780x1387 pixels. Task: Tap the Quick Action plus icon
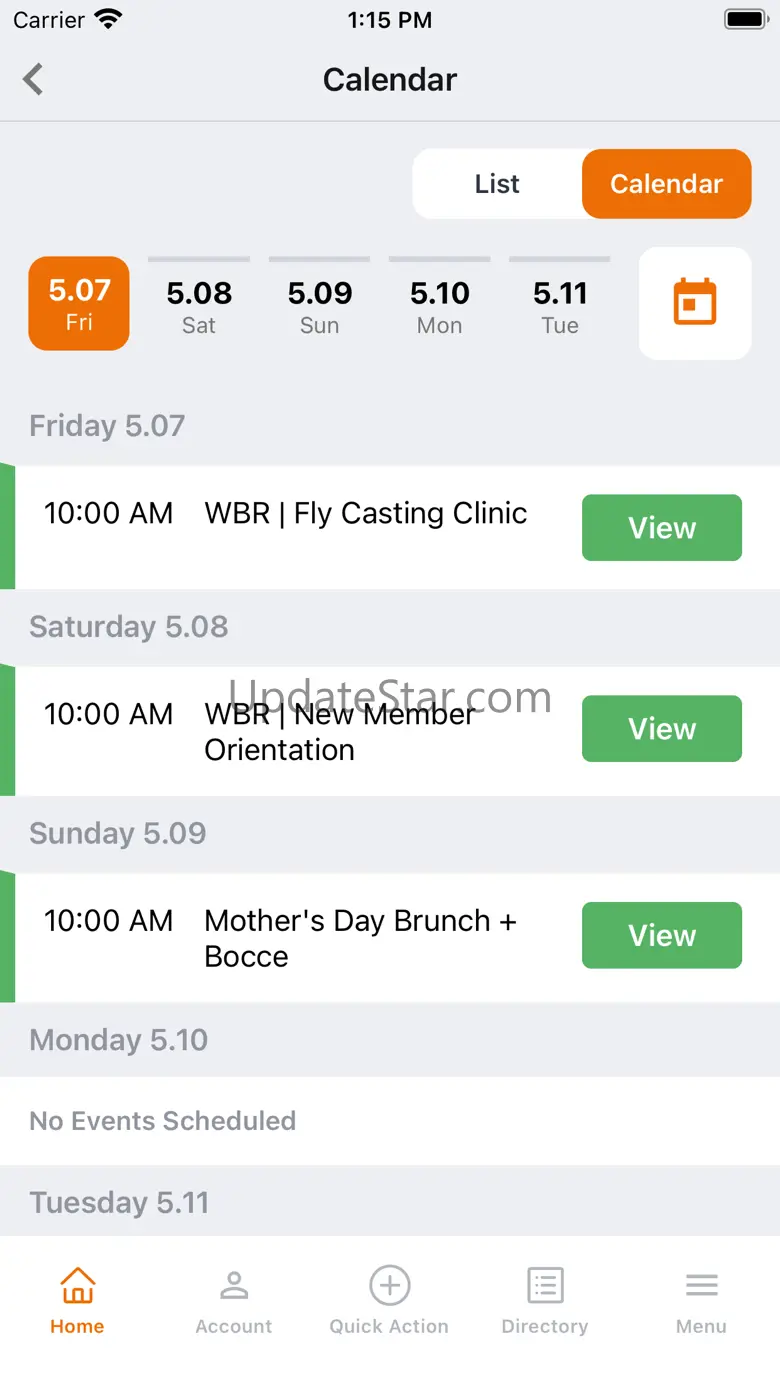point(389,1285)
